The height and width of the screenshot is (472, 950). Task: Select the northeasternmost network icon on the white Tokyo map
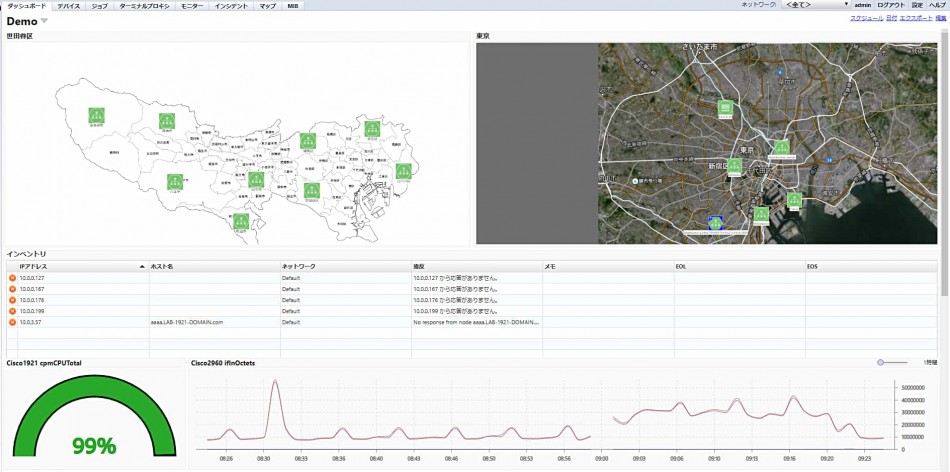372,128
